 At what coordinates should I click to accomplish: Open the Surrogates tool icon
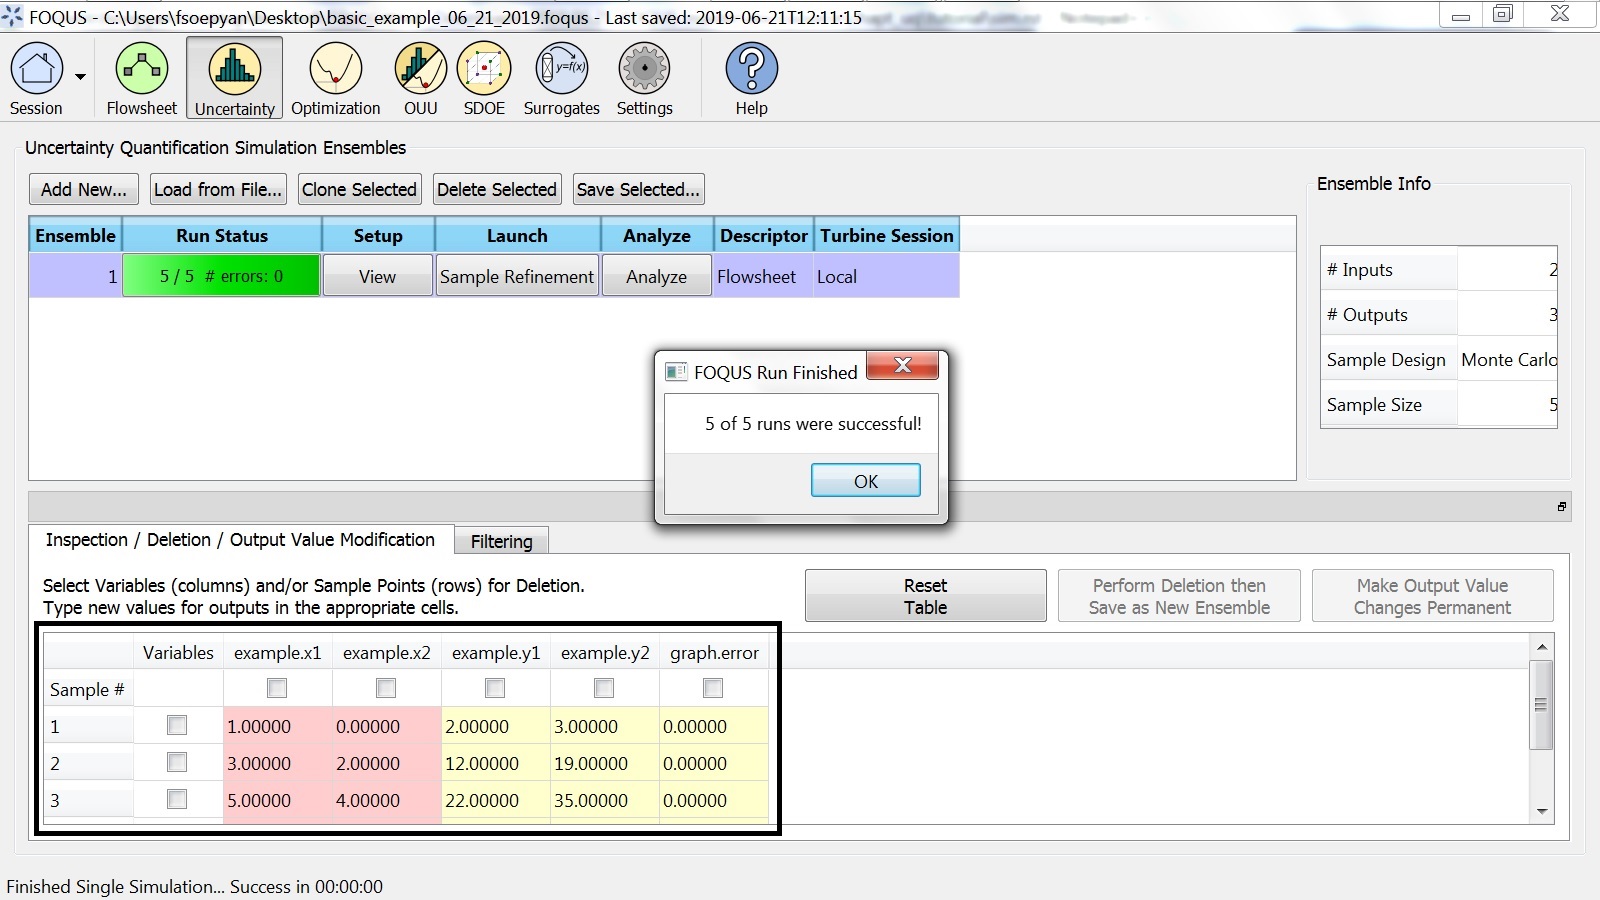561,69
